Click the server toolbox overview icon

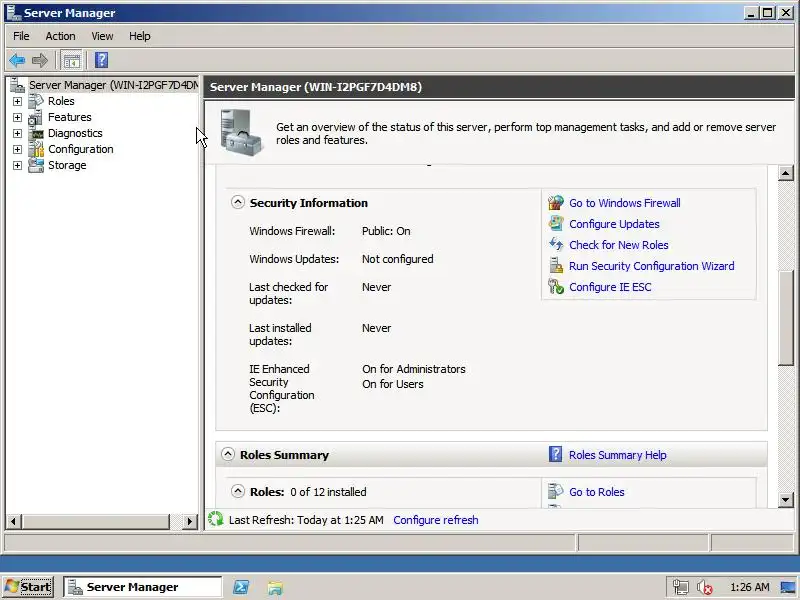(240, 132)
